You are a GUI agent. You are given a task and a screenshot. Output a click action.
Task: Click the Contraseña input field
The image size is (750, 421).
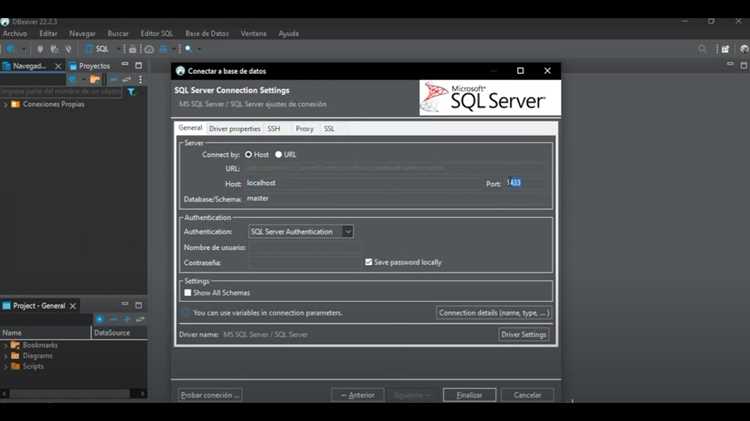coord(304,262)
